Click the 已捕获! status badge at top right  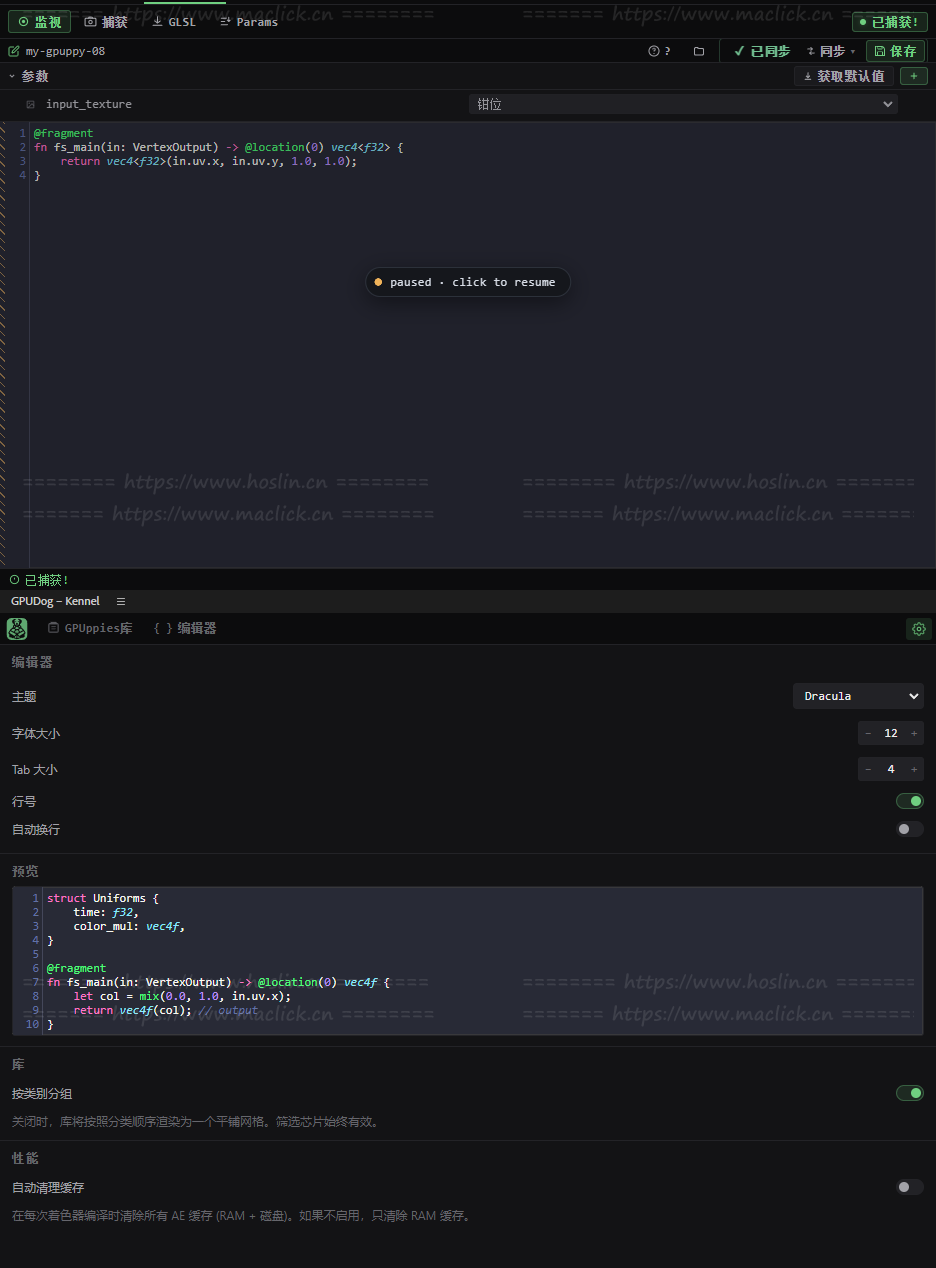pos(889,22)
